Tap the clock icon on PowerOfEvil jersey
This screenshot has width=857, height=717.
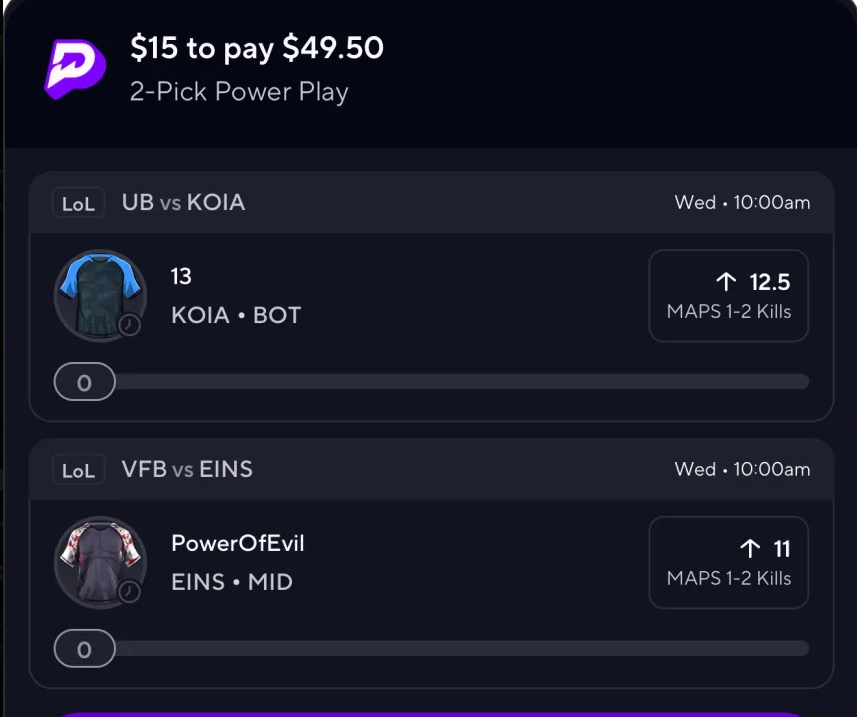130,592
